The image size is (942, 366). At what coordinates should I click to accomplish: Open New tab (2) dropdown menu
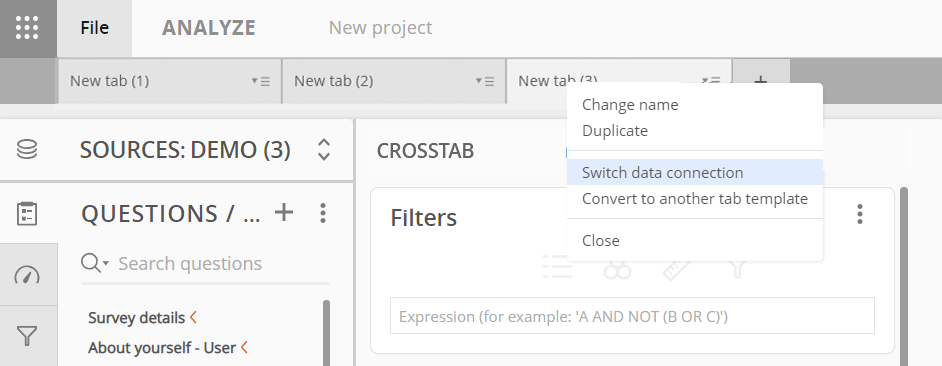click(x=485, y=81)
